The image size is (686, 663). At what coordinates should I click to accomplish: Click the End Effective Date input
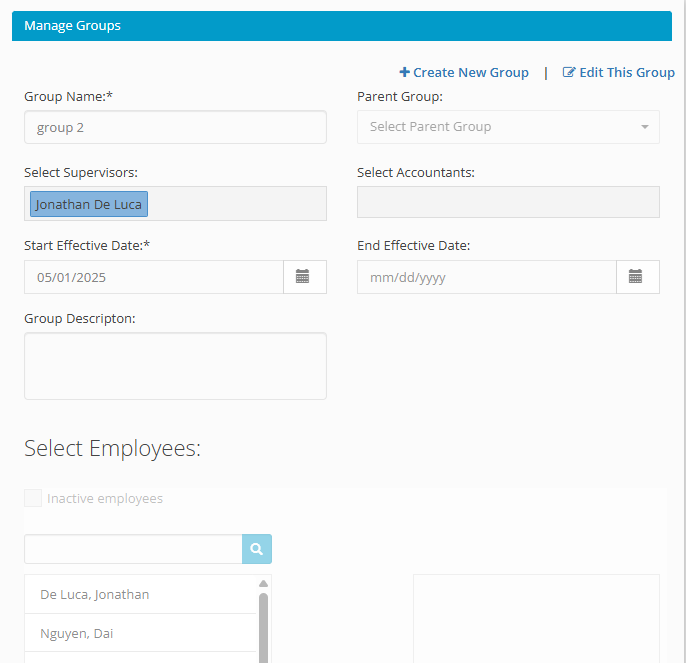pyautogui.click(x=487, y=277)
